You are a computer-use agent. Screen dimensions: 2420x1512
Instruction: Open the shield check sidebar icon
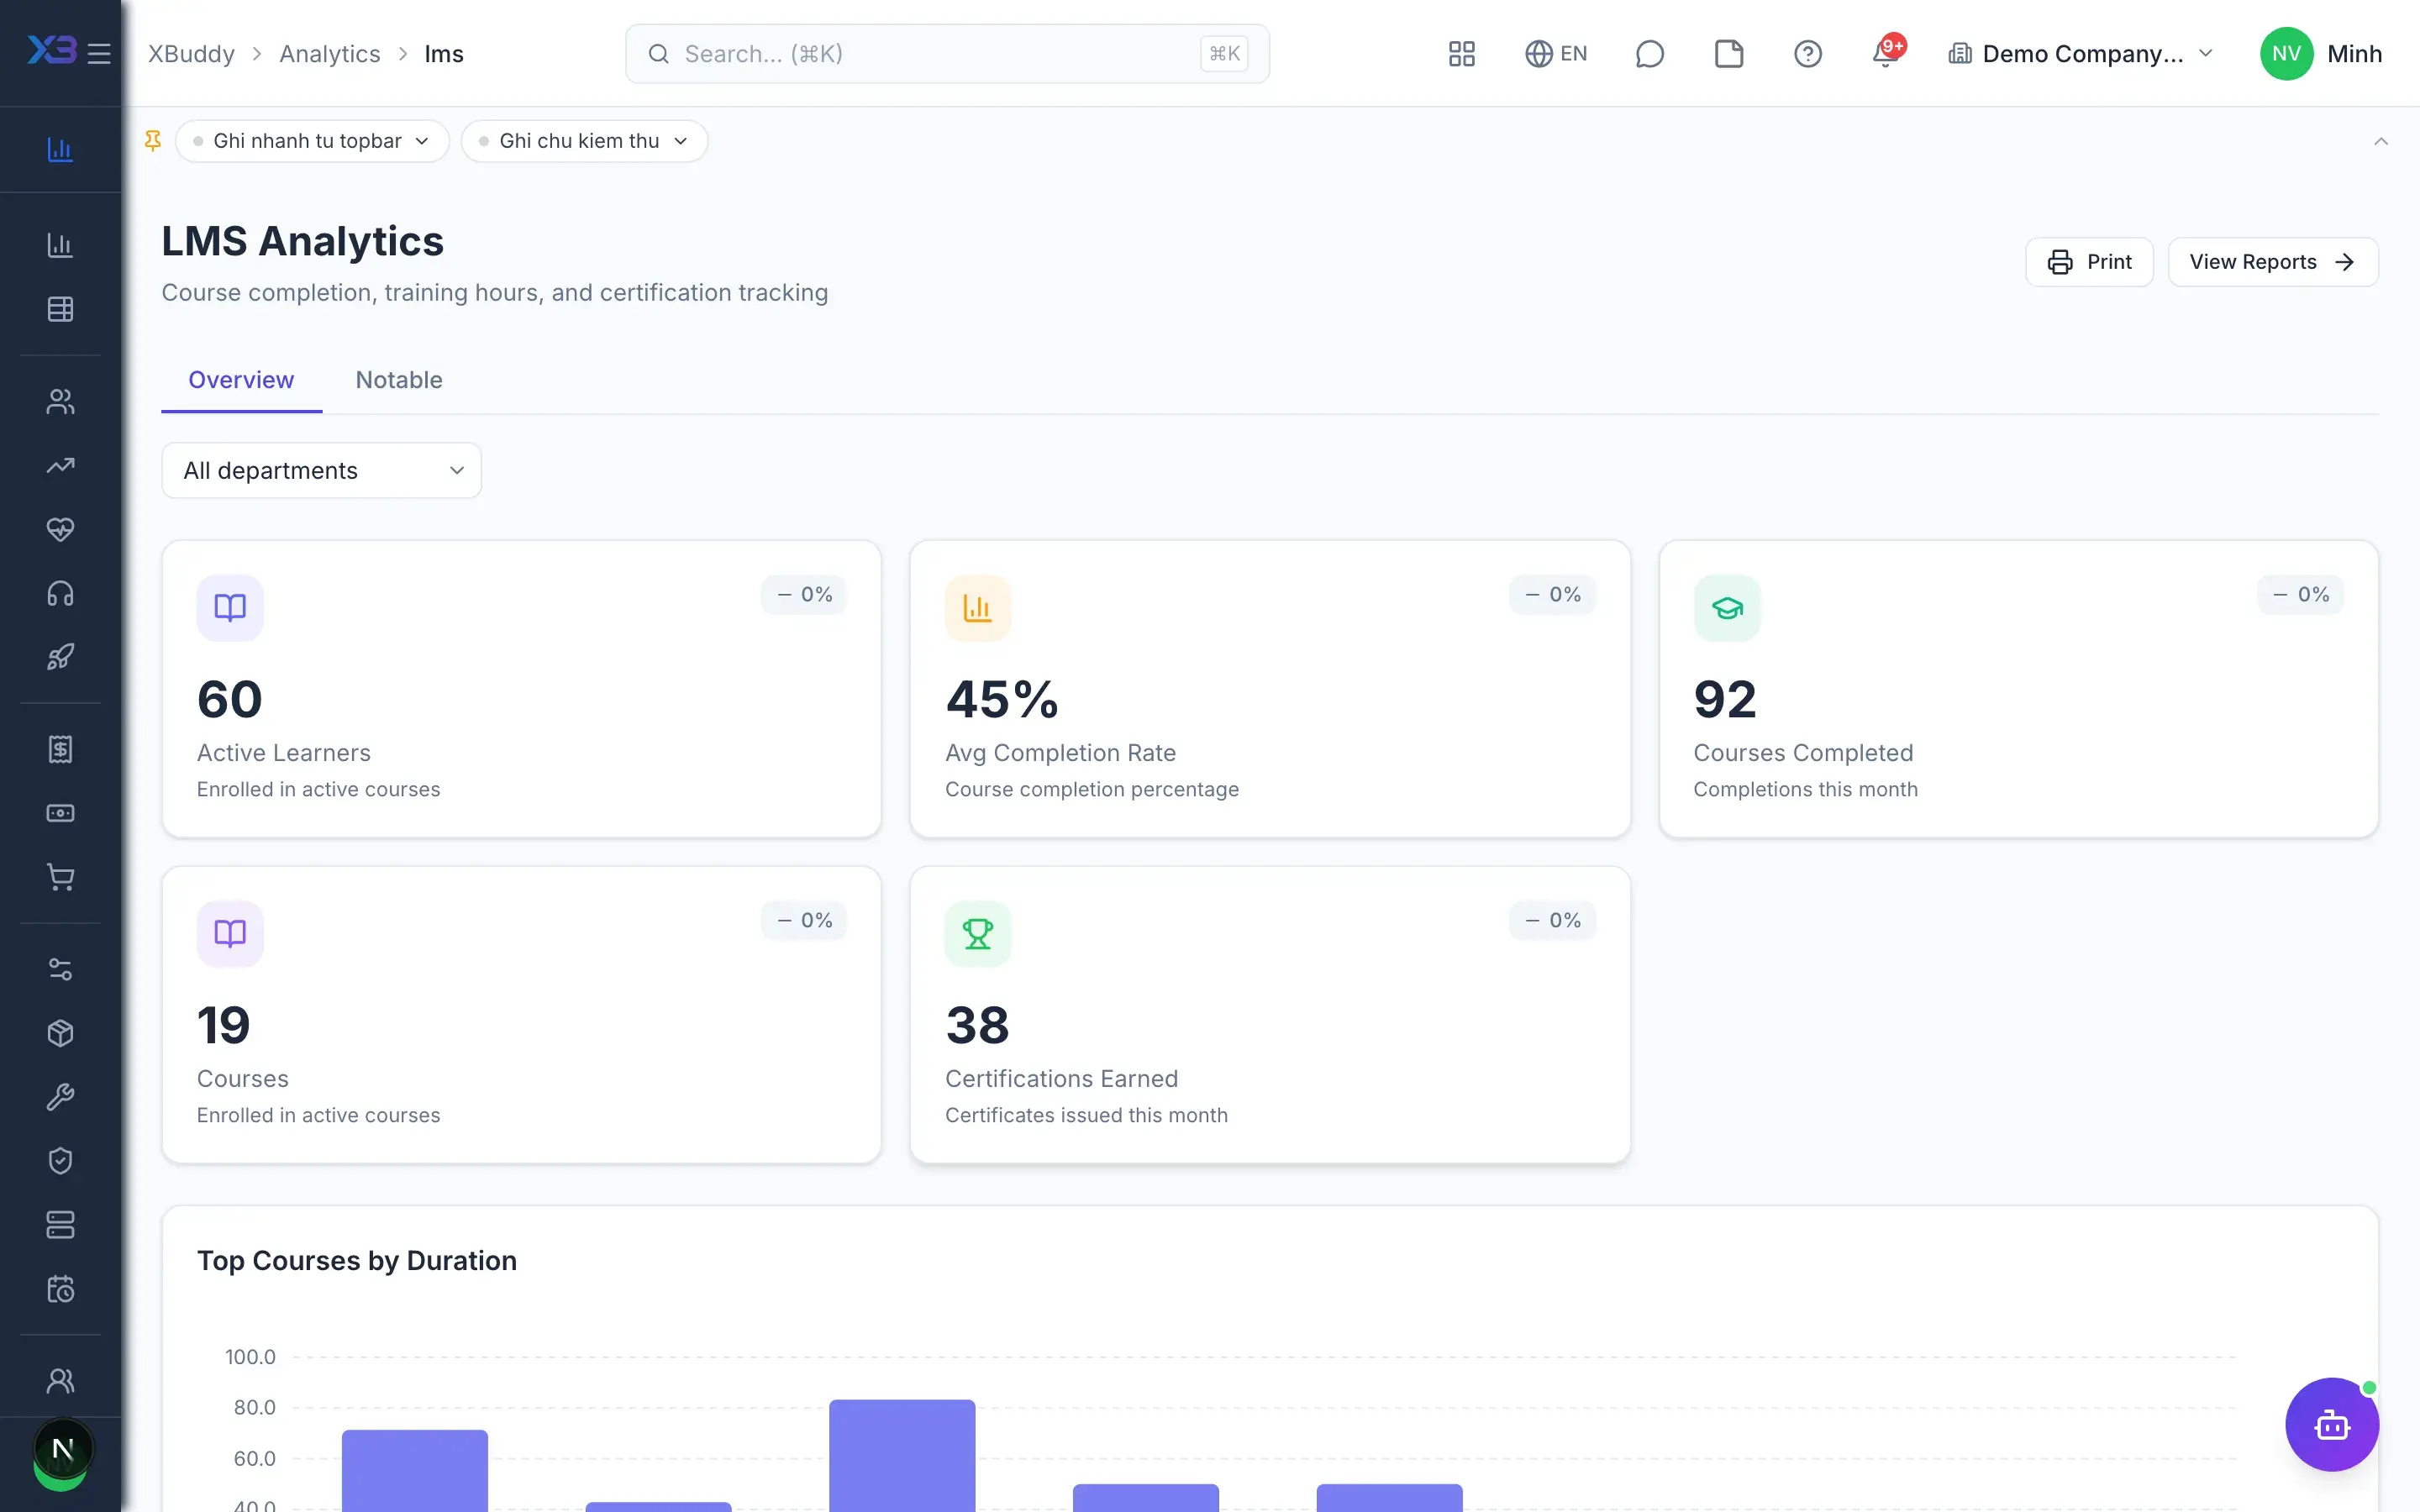pyautogui.click(x=60, y=1161)
